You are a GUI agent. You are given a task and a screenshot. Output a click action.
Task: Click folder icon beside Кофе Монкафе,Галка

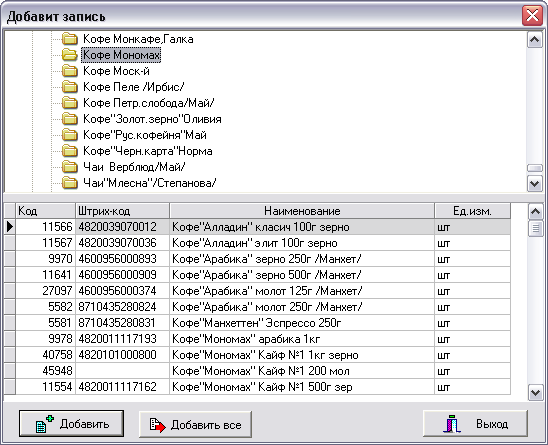coord(70,39)
